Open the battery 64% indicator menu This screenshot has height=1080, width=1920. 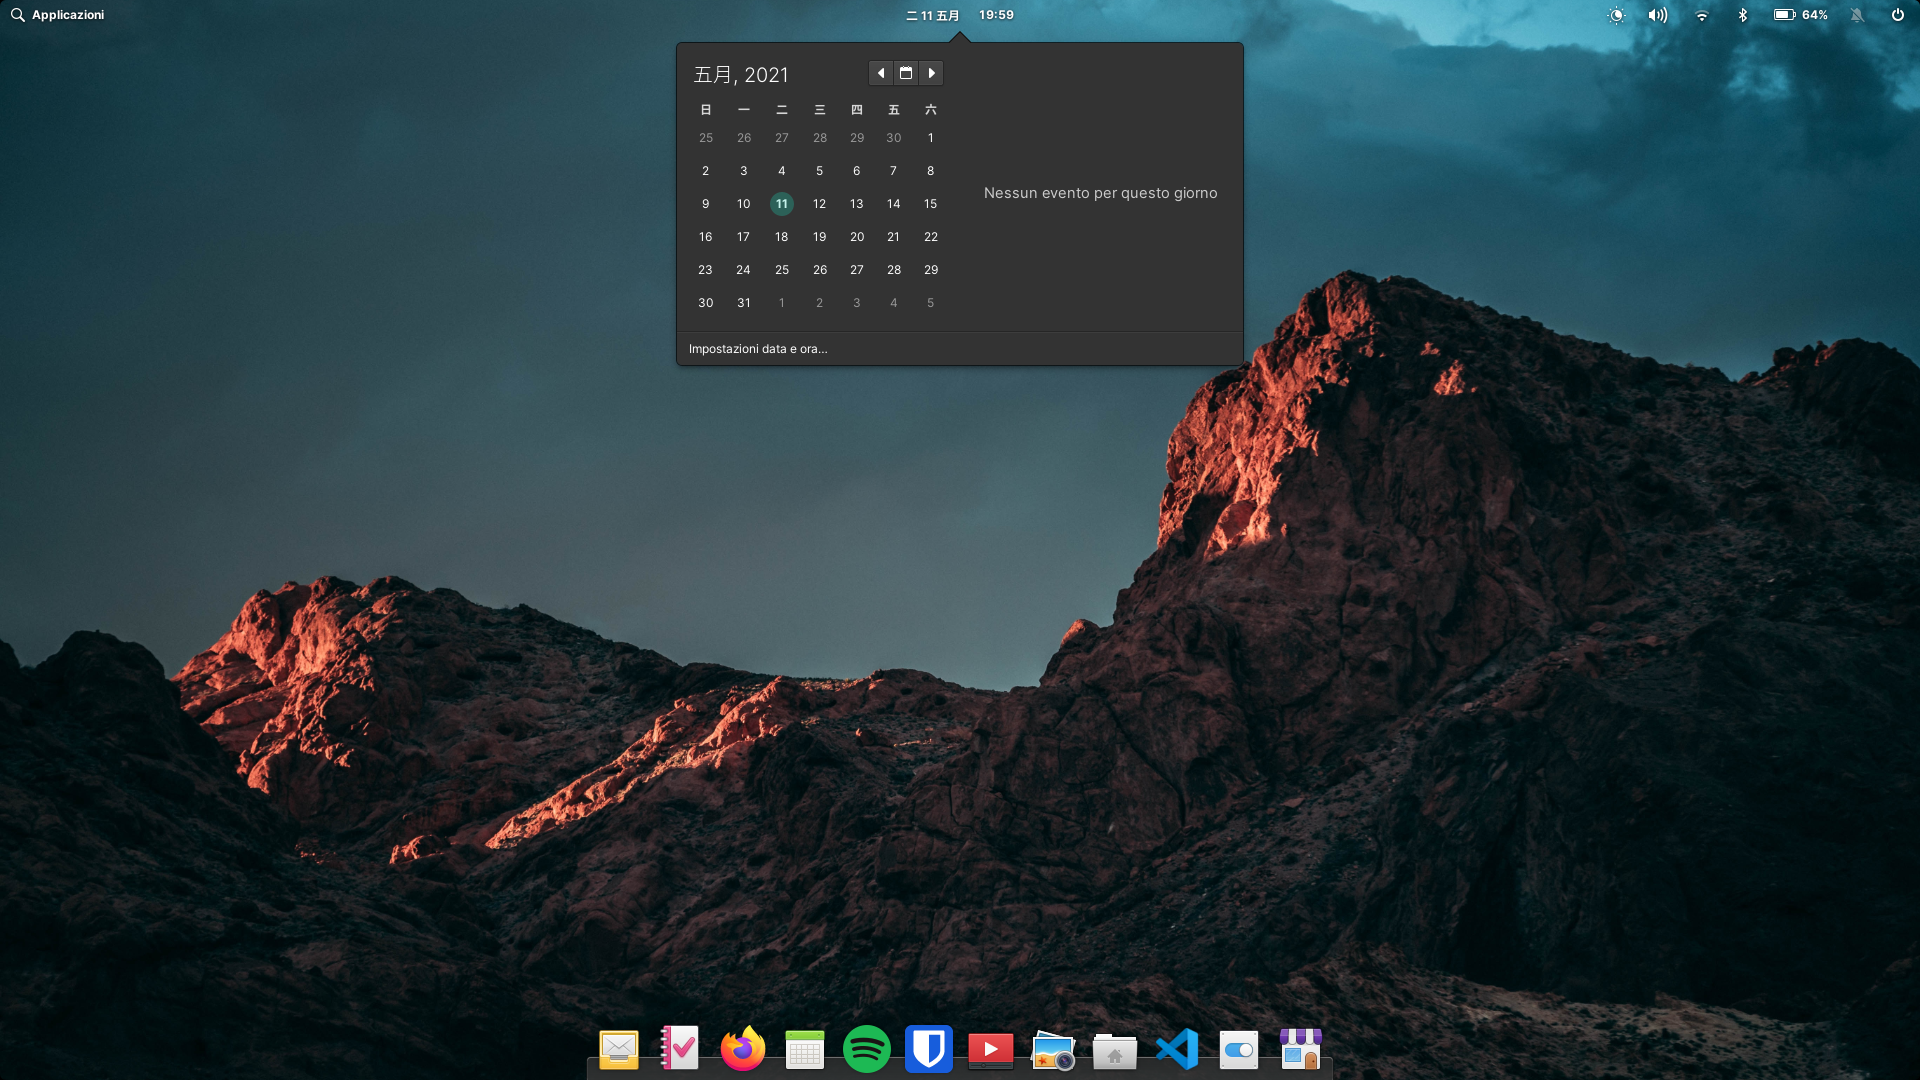click(x=1800, y=15)
